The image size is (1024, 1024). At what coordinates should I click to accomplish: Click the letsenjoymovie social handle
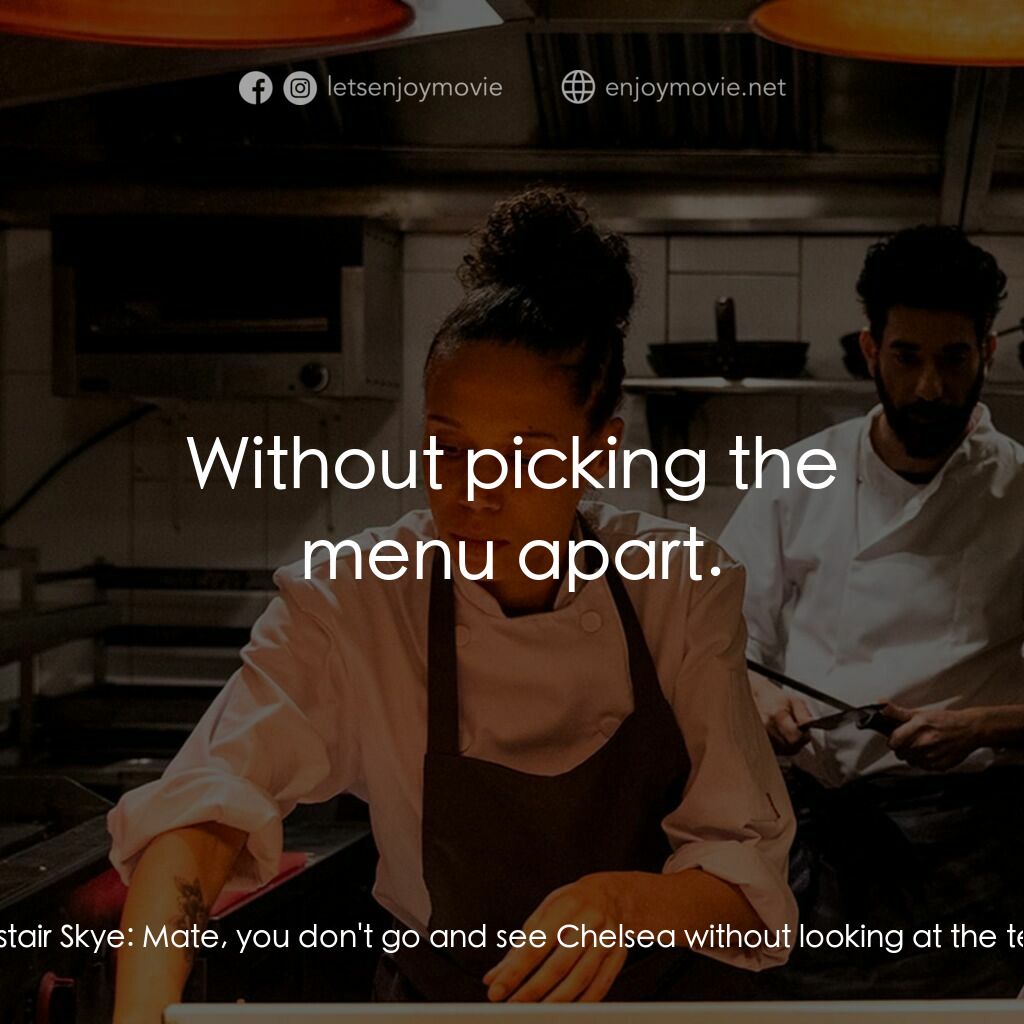(415, 88)
